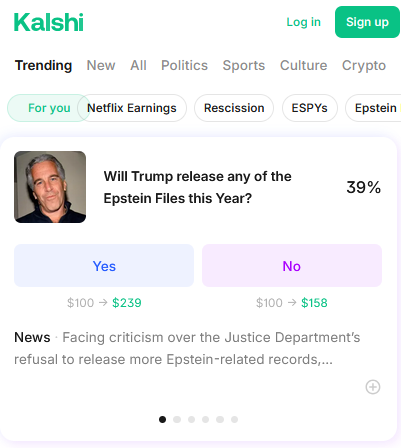This screenshot has height=448, width=401.
Task: Choose the ESPYs filter chip
Action: click(x=310, y=108)
